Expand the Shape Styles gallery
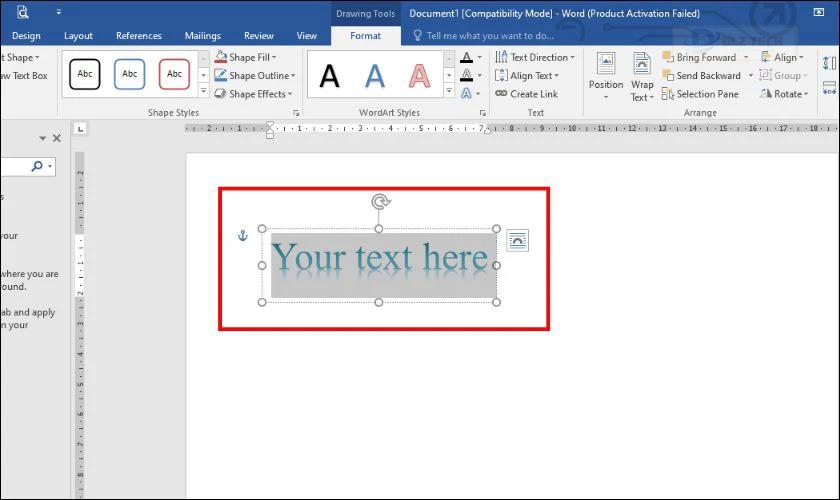This screenshot has width=840, height=500. coord(204,91)
